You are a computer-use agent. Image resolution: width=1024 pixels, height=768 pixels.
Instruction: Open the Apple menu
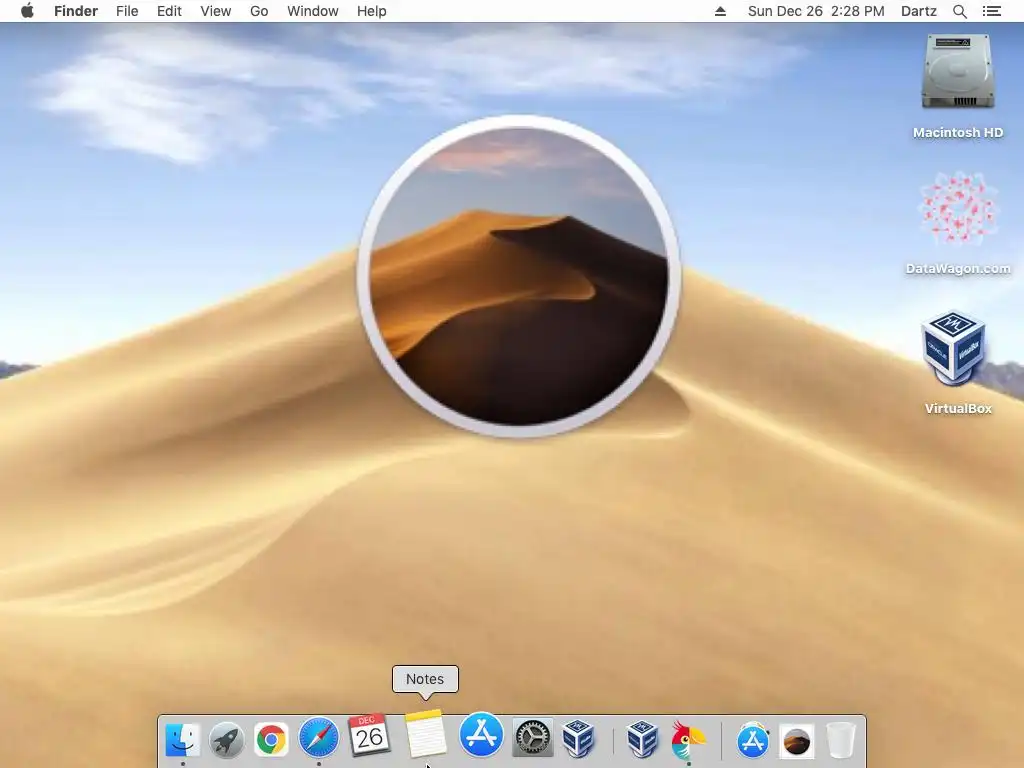(27, 11)
